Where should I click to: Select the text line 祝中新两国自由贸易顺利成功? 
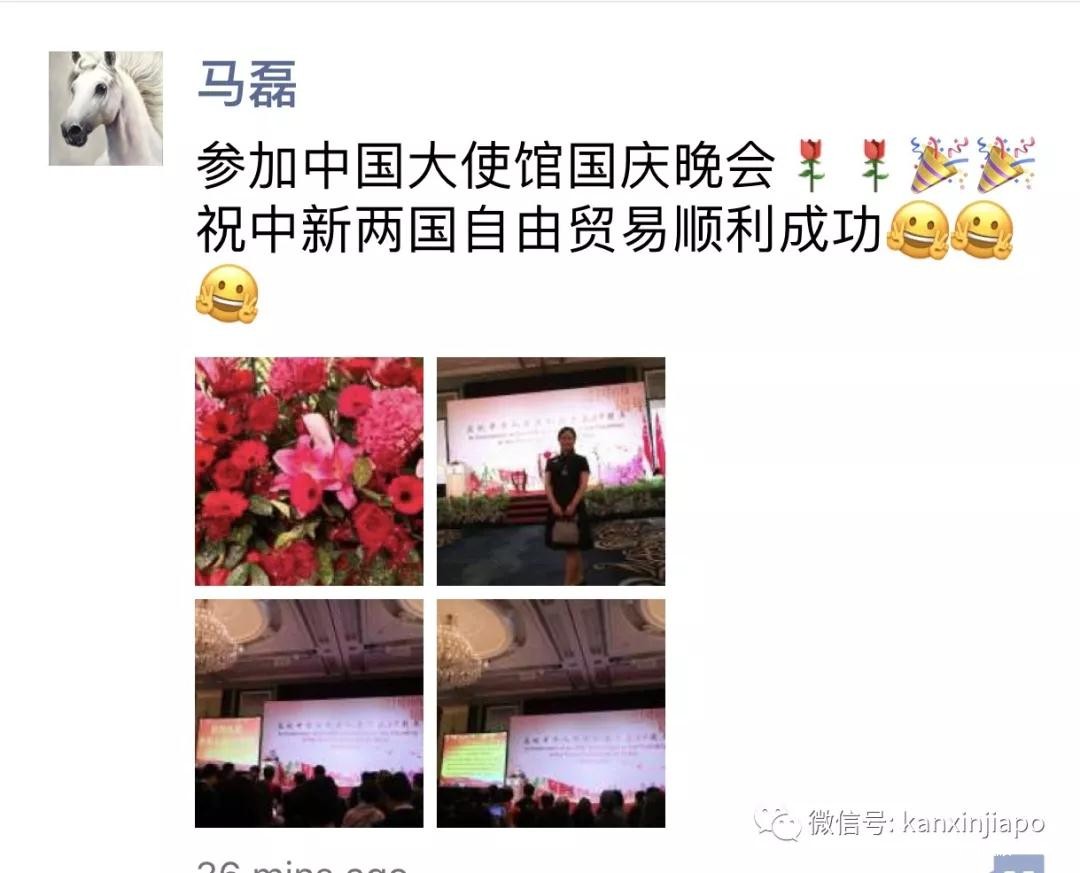click(539, 230)
